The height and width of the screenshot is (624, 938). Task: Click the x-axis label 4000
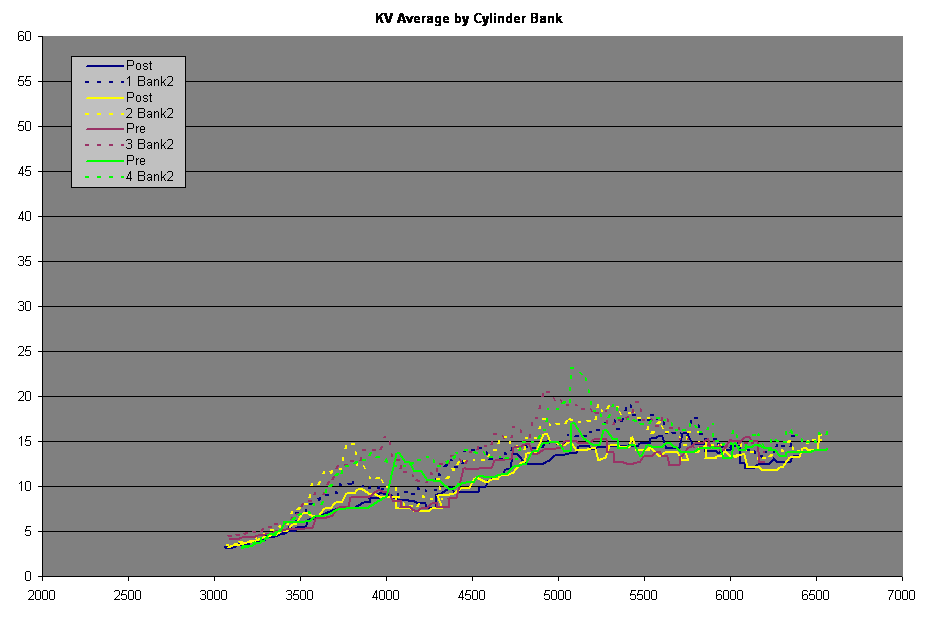(386, 595)
